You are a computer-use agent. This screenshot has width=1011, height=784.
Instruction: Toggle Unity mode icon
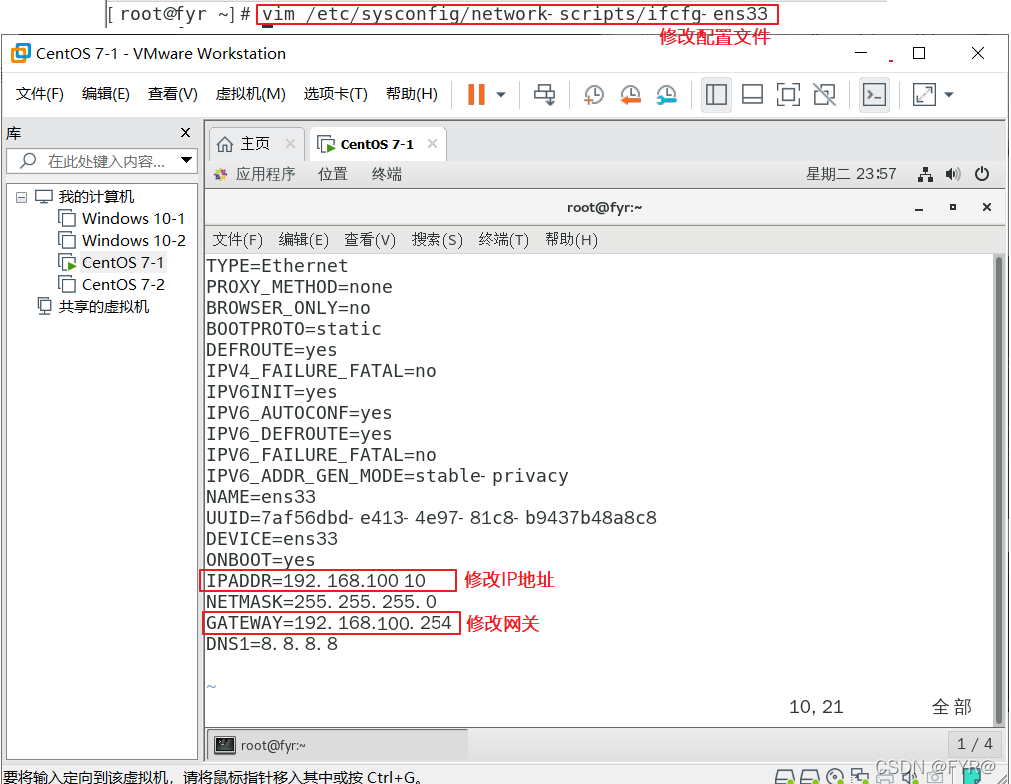click(x=825, y=95)
